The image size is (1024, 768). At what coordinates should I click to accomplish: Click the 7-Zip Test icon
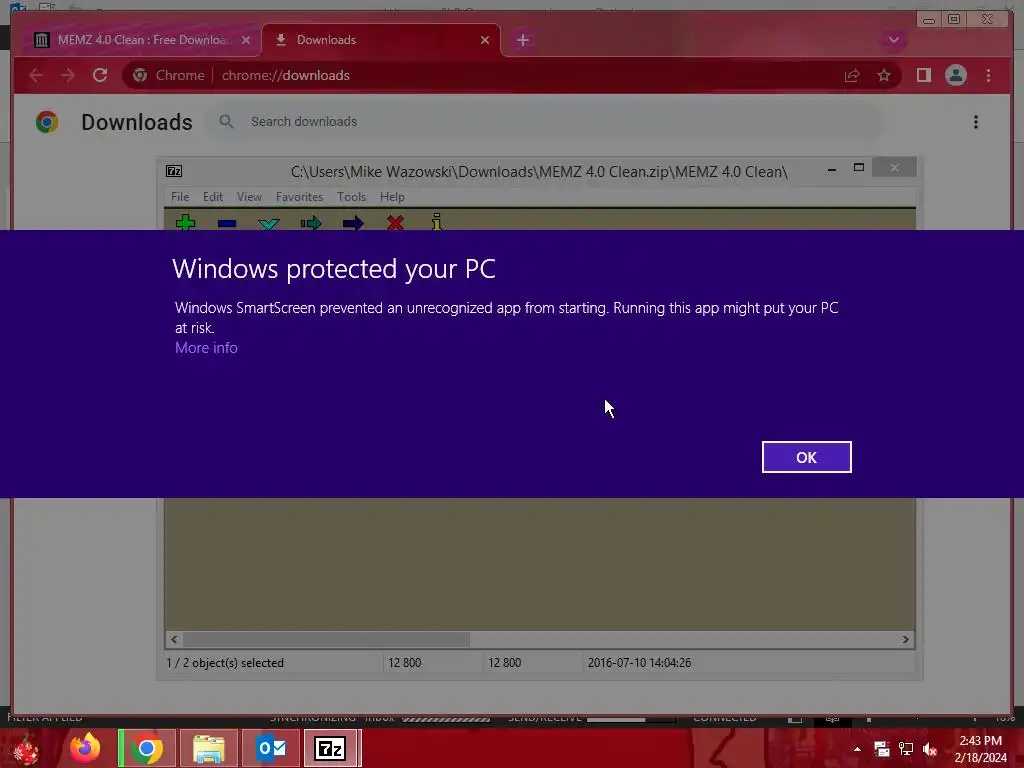268,223
